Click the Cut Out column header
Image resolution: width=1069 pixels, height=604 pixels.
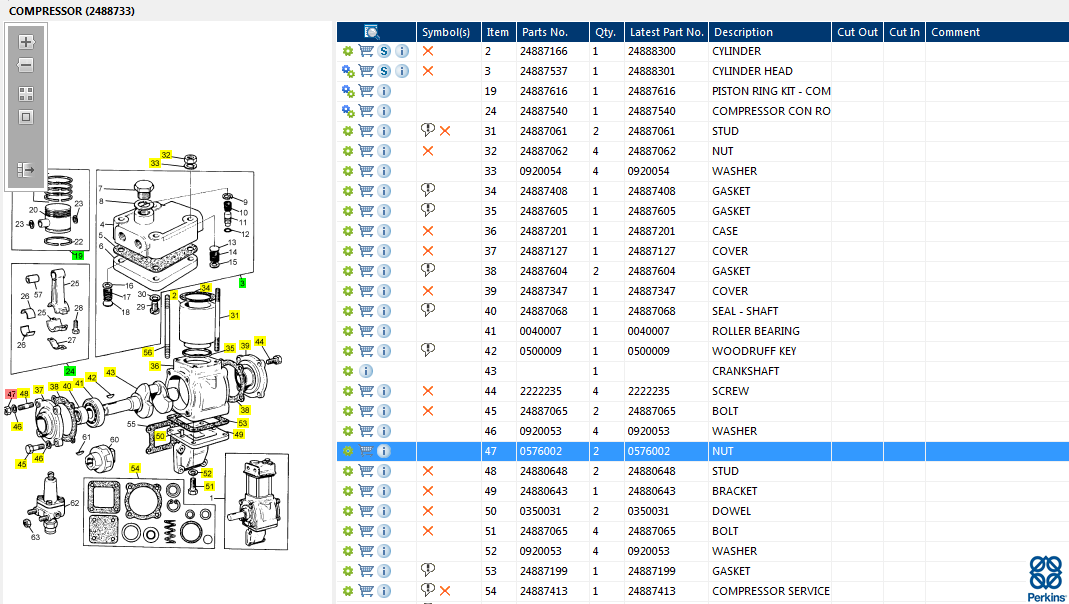858,32
